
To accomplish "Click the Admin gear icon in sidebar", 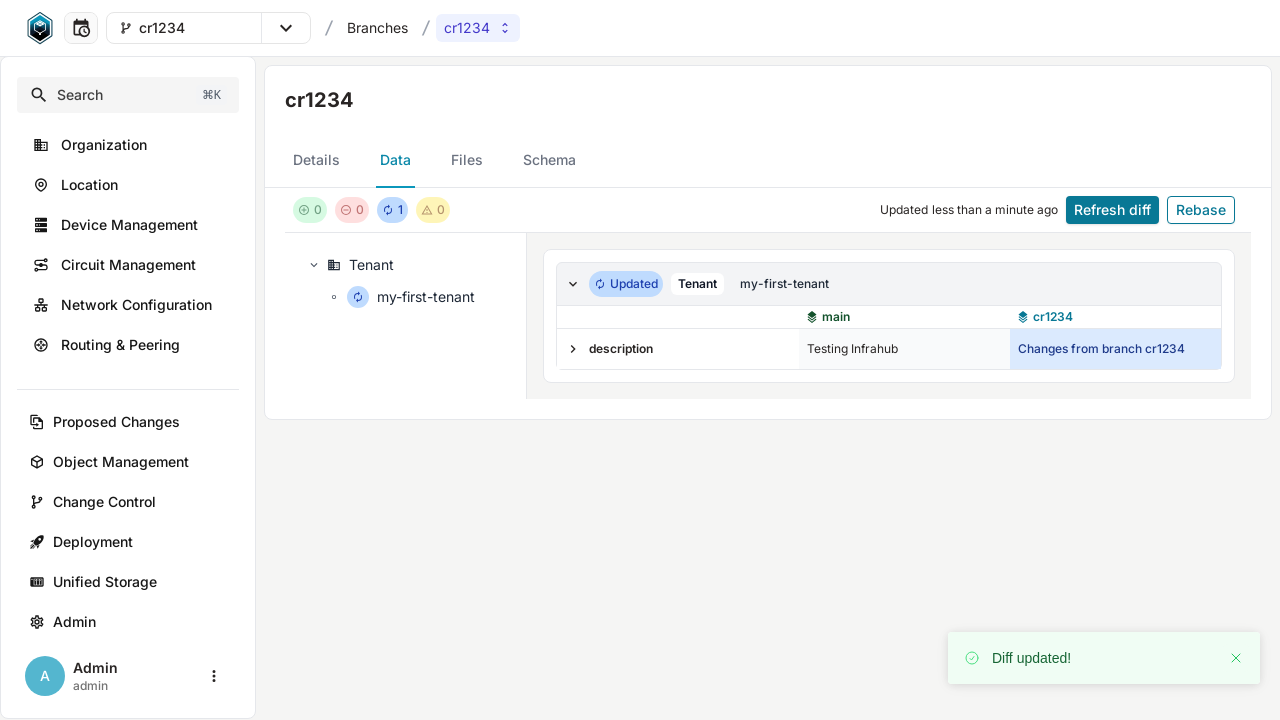I will (37, 622).
